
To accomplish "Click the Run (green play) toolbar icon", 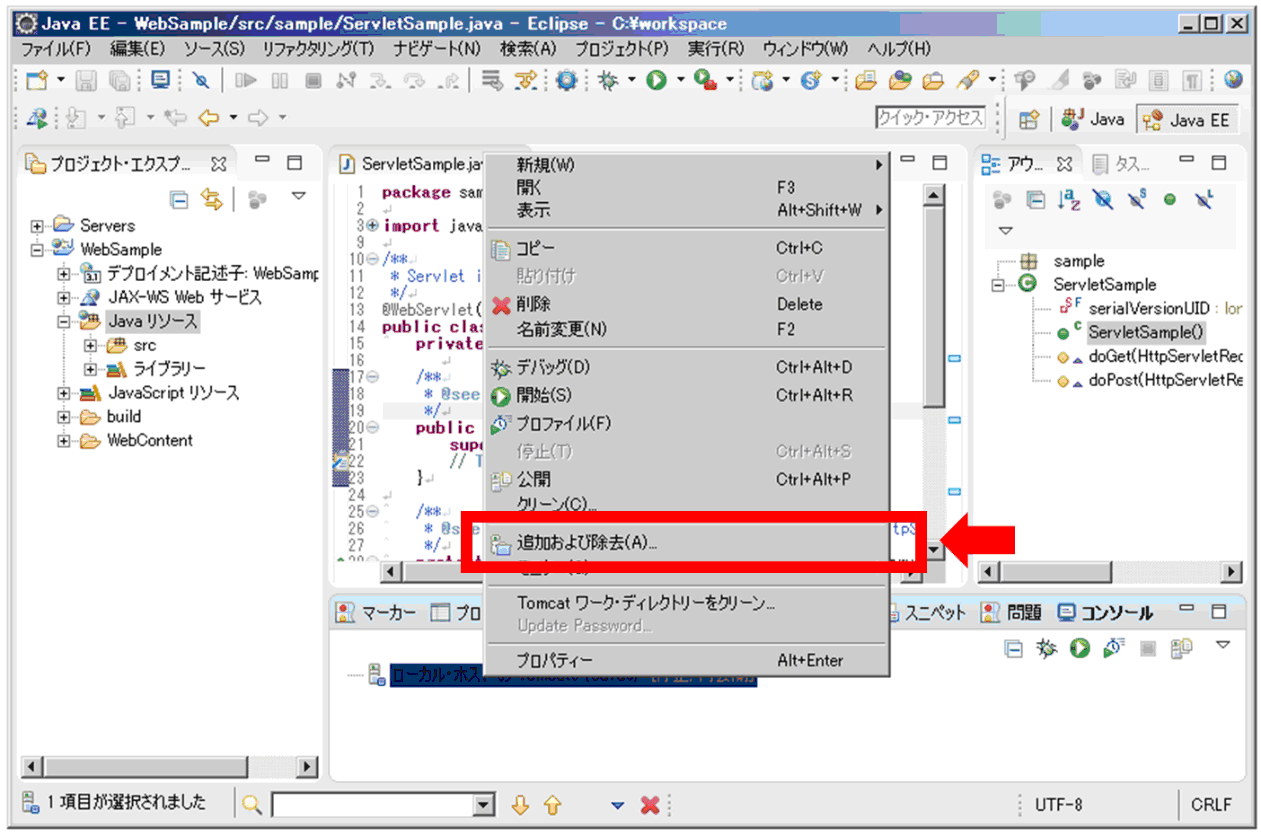I will point(656,81).
